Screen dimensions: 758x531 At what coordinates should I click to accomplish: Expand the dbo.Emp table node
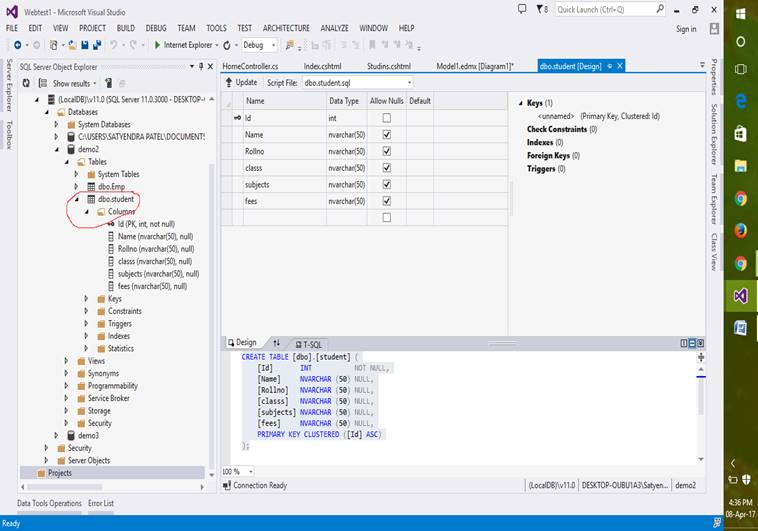click(x=75, y=186)
